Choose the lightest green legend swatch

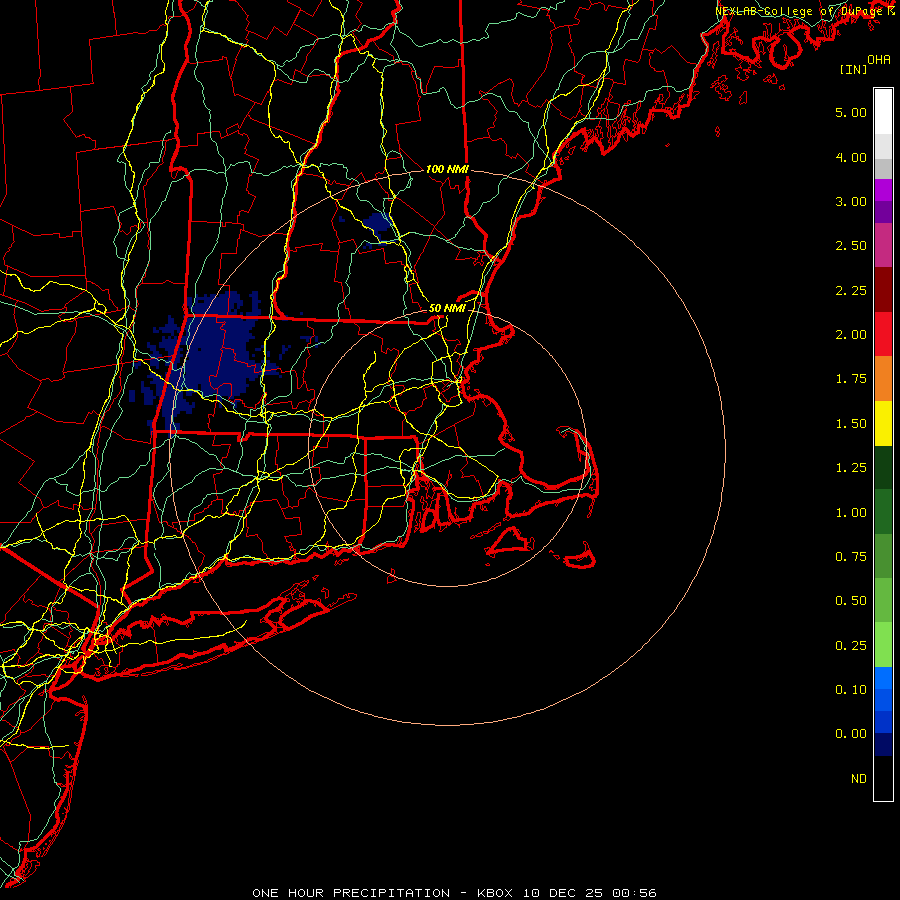tap(883, 645)
